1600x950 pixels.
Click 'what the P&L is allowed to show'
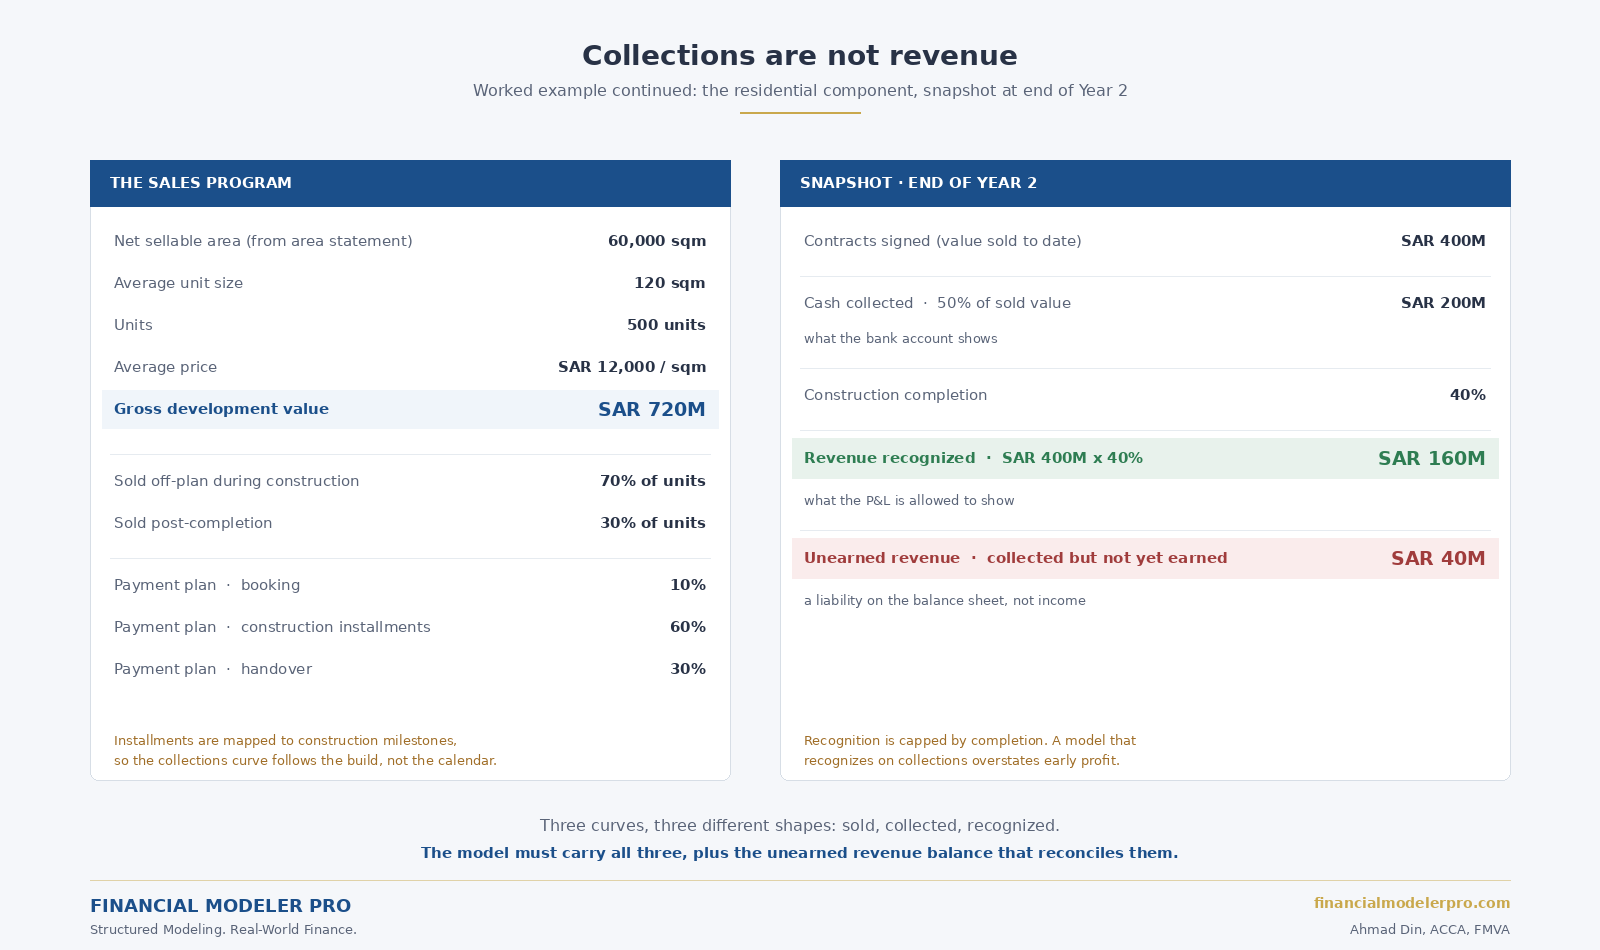[909, 501]
